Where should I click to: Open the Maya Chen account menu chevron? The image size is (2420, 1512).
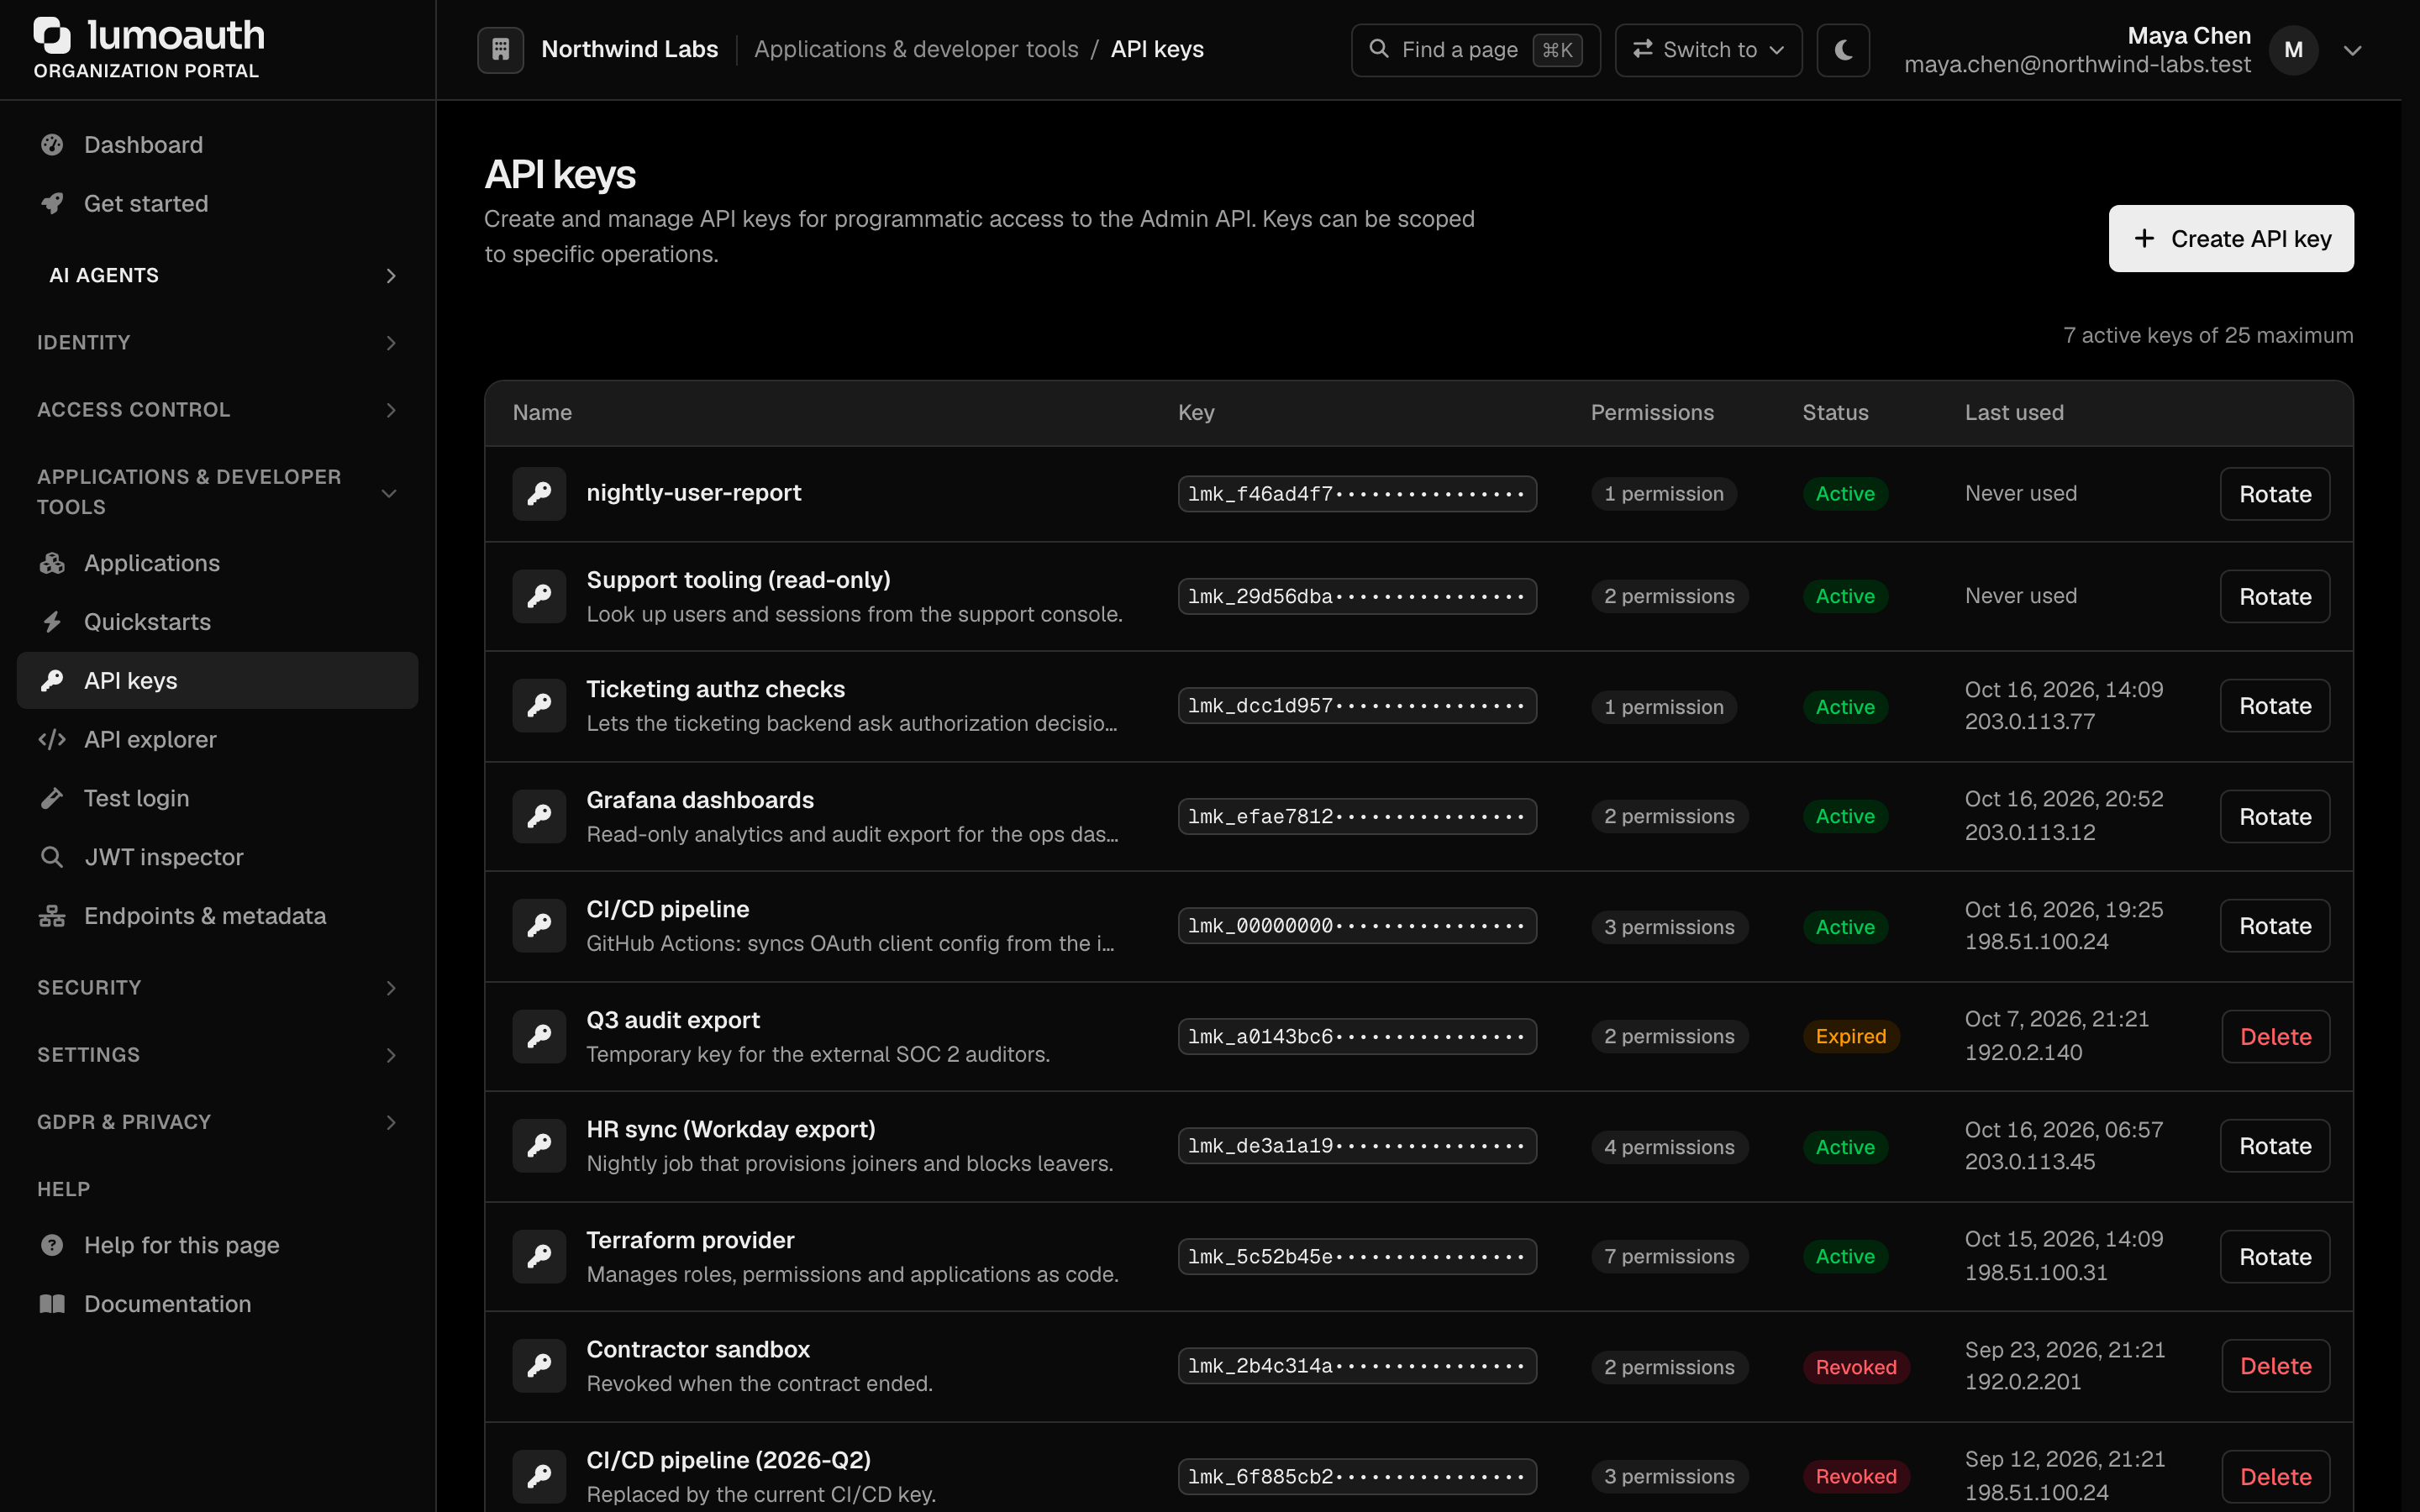2352,50
